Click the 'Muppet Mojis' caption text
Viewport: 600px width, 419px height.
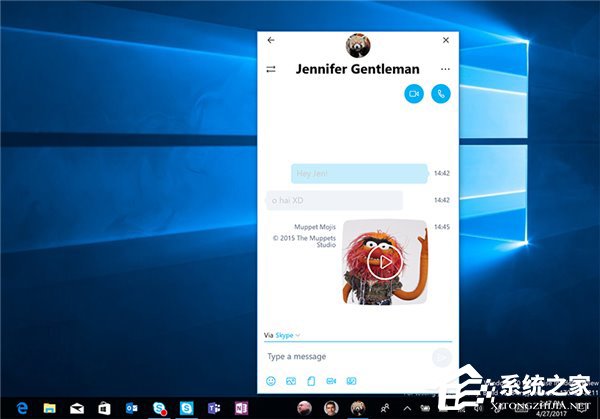(x=315, y=227)
